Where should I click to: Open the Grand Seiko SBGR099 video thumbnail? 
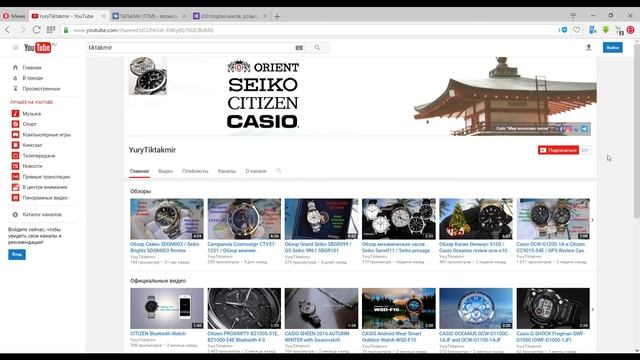[x=321, y=219]
